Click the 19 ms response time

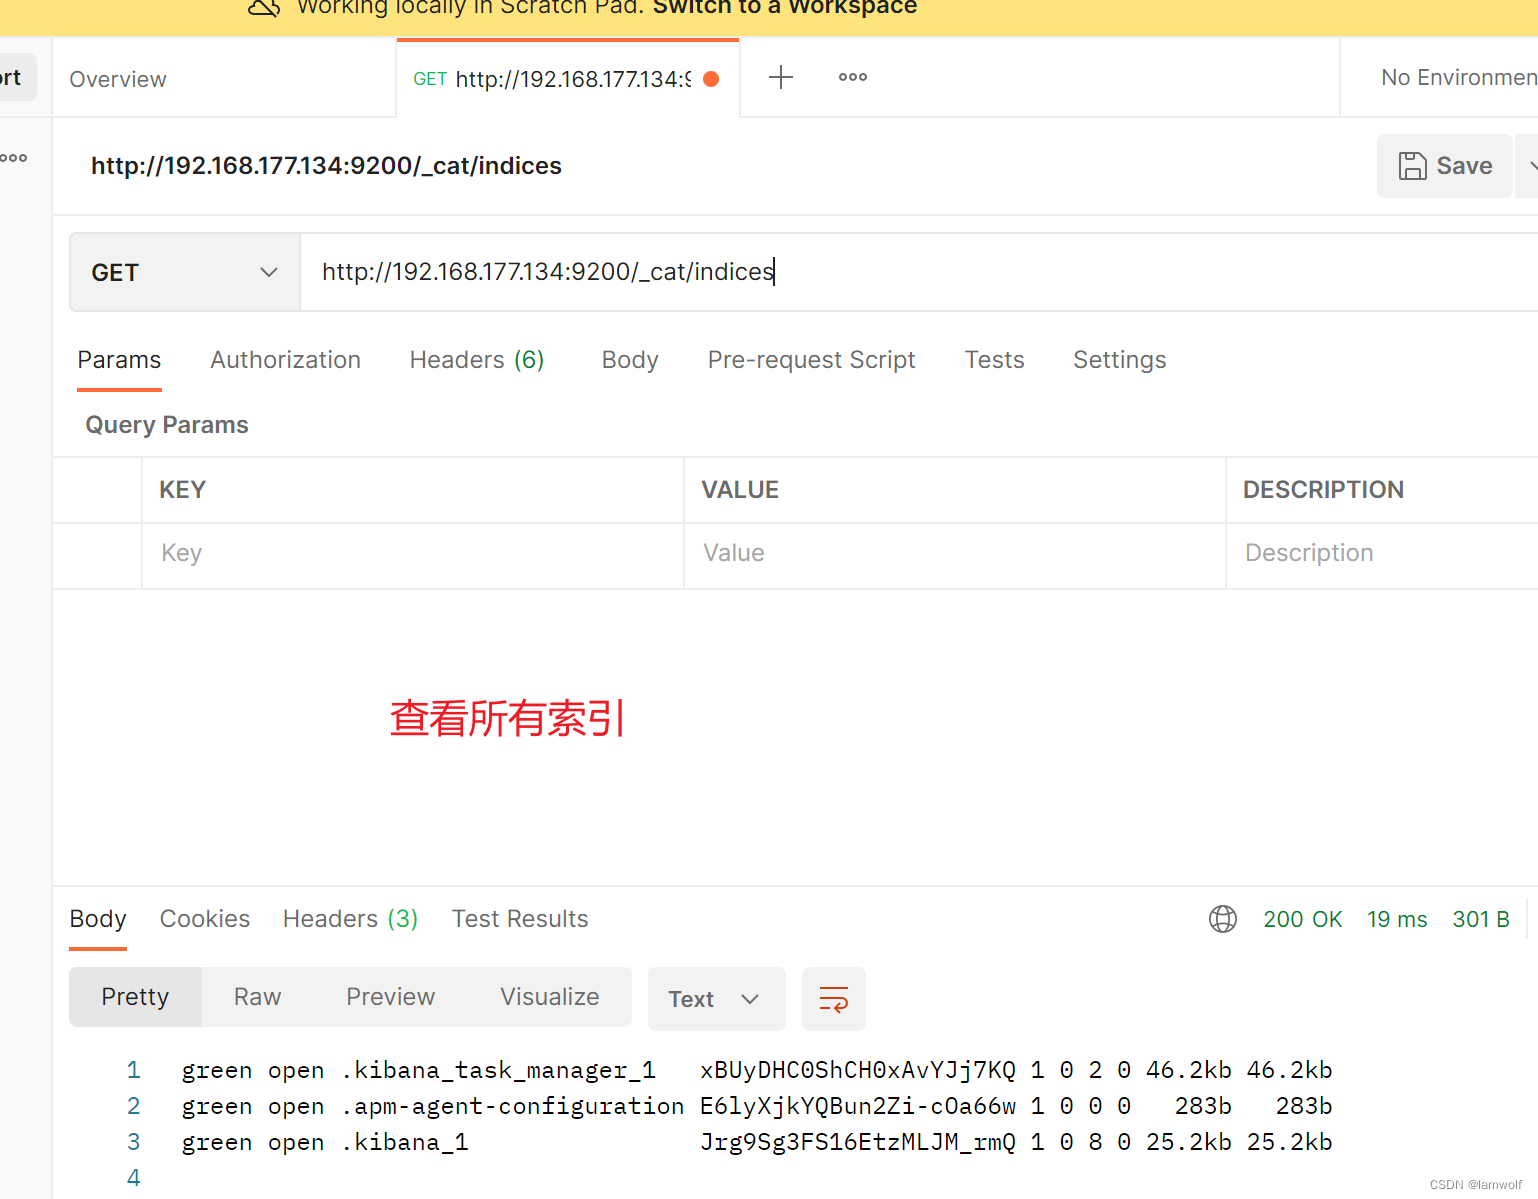[1397, 919]
